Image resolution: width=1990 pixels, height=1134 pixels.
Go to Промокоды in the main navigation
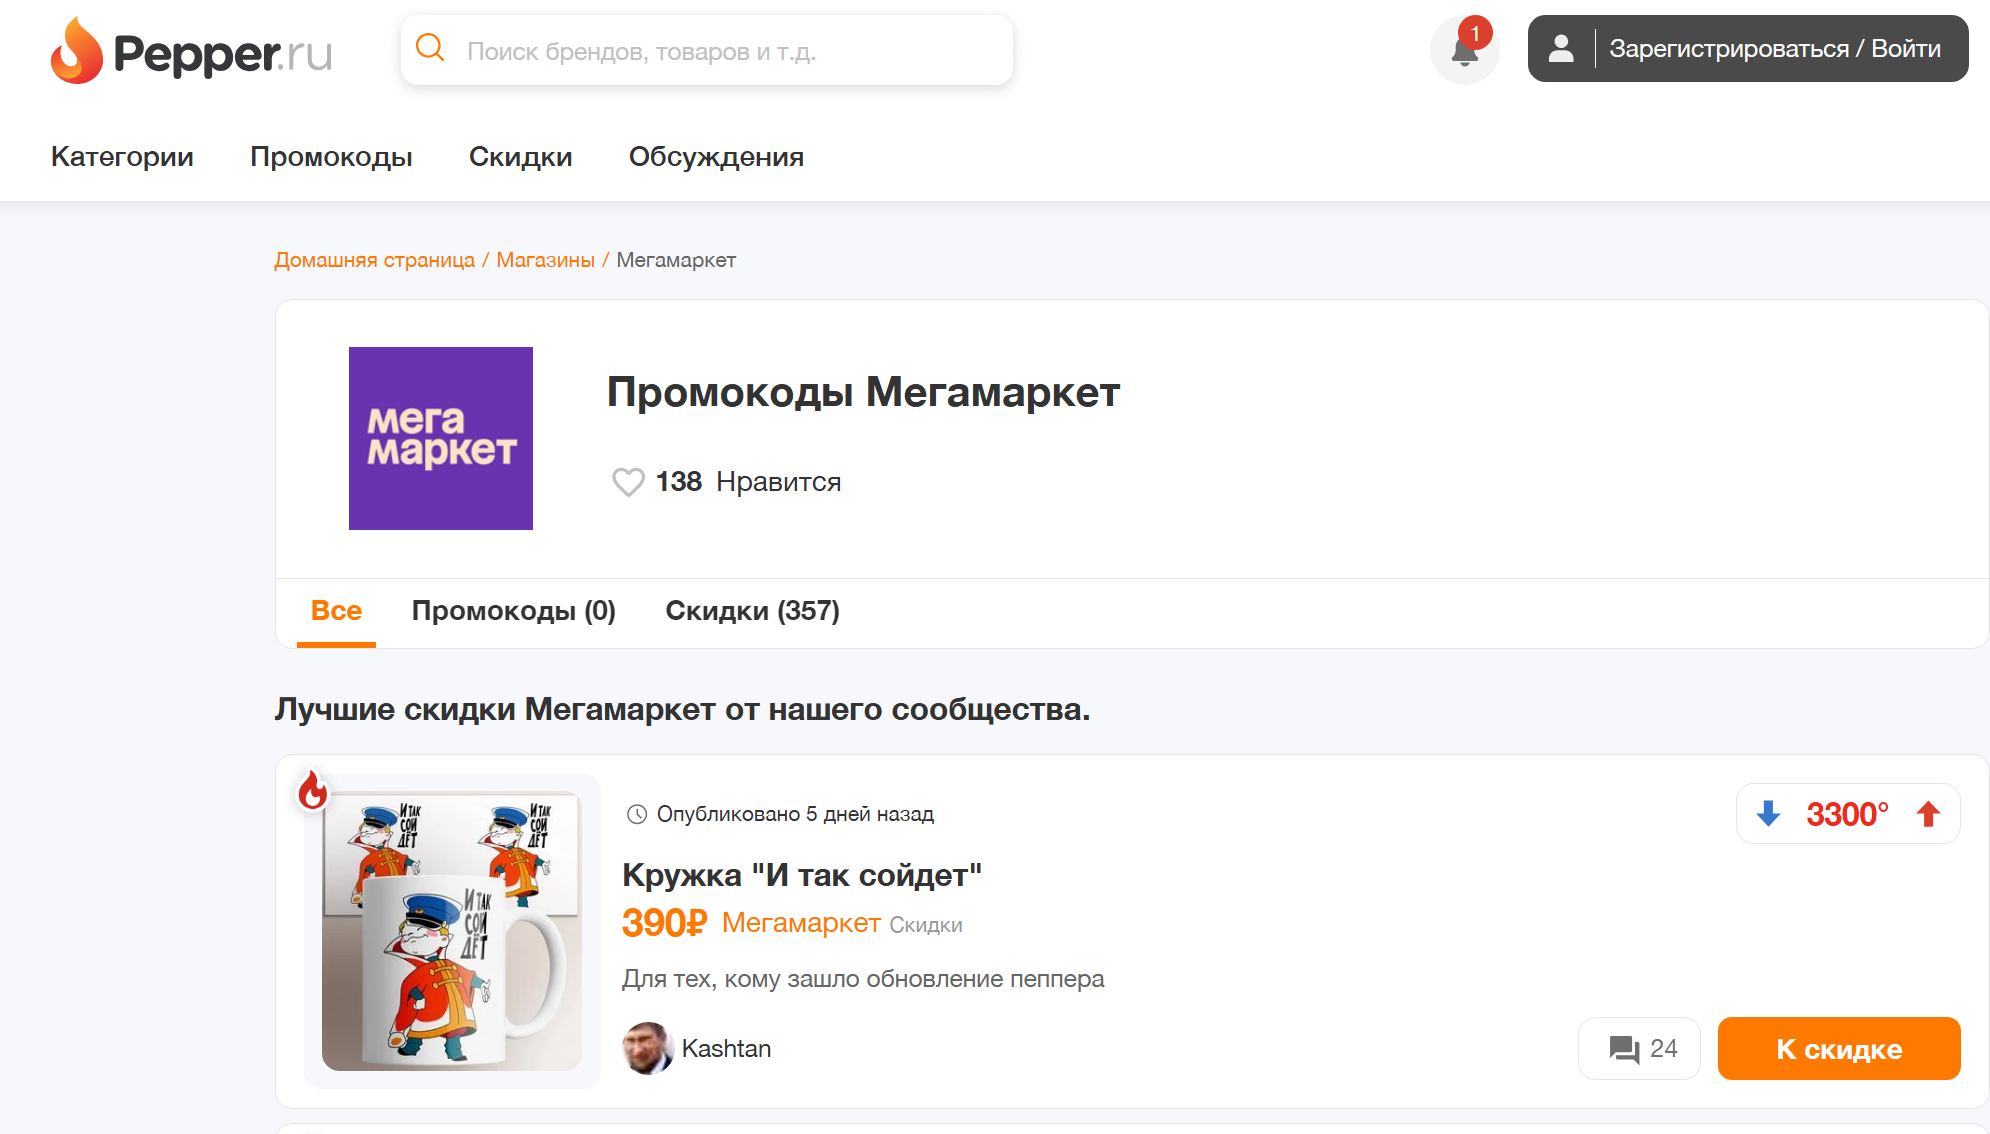point(331,157)
